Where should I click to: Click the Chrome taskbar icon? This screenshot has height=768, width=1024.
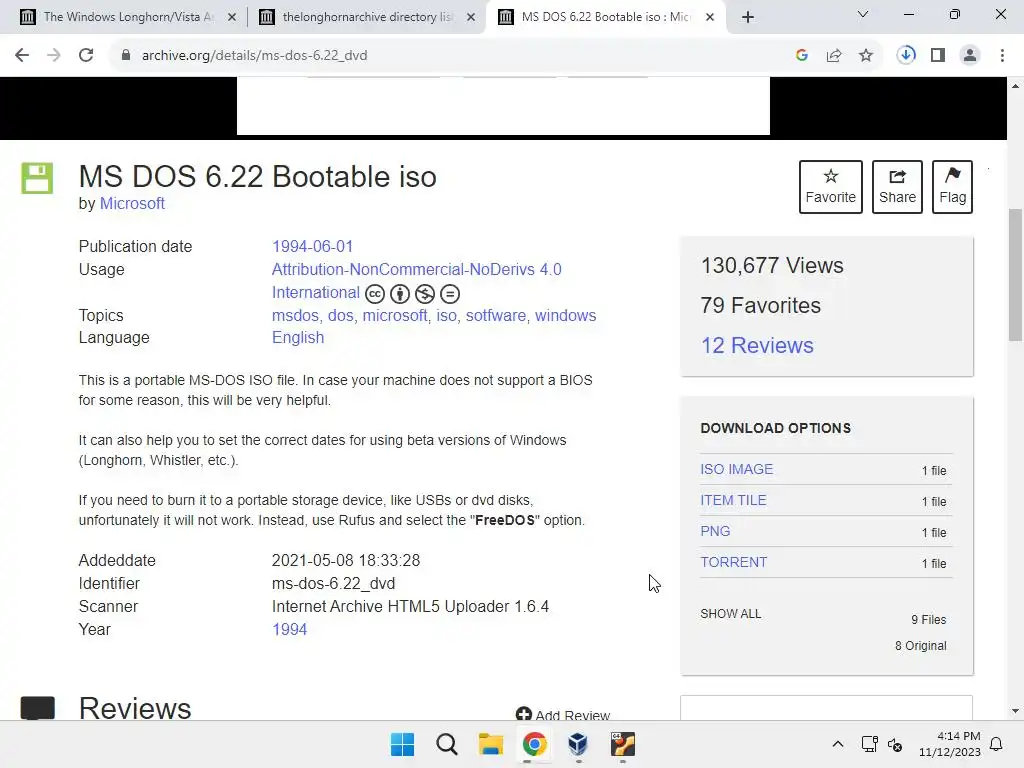point(534,744)
